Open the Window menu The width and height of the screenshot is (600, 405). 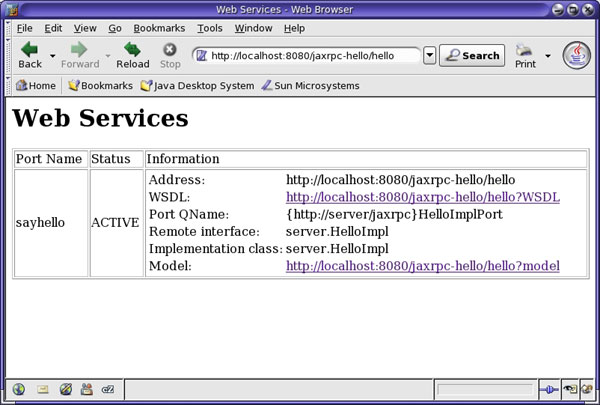pos(253,28)
